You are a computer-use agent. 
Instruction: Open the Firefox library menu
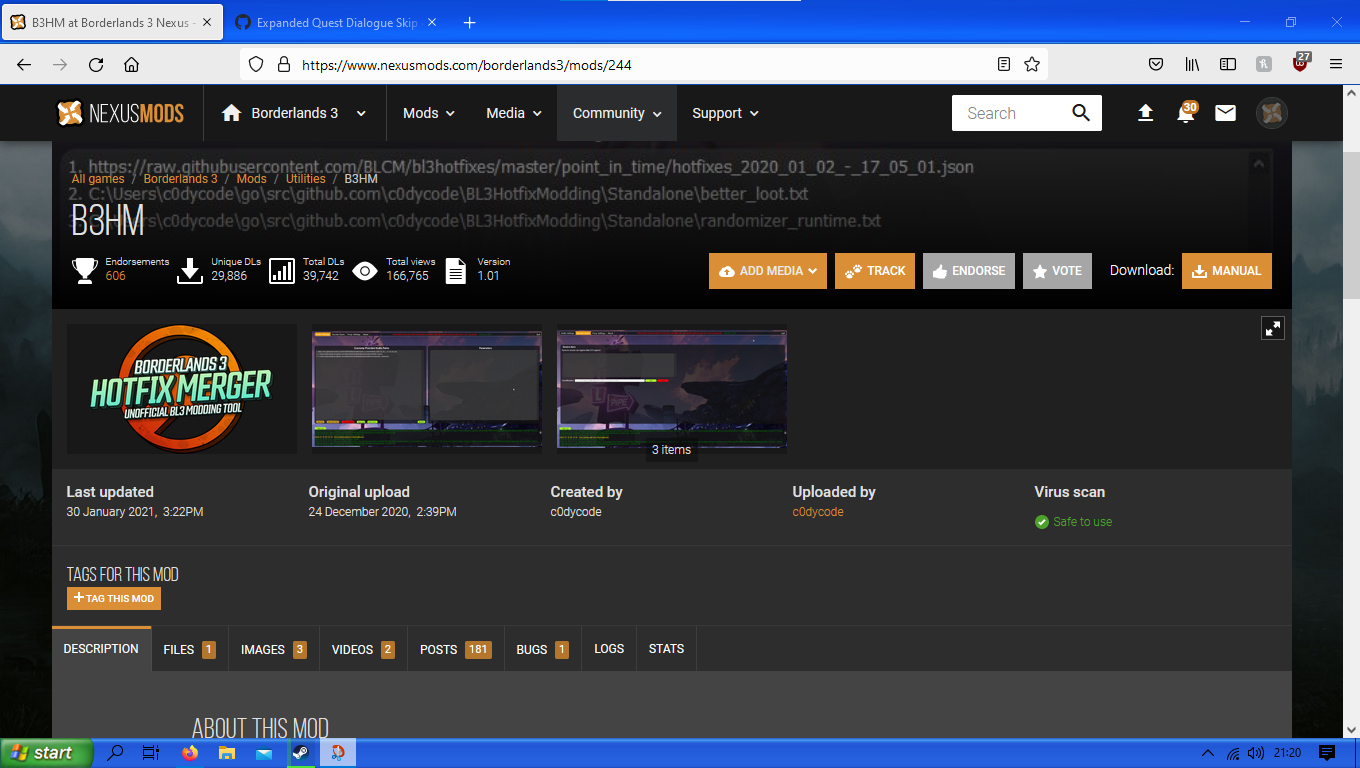click(1192, 64)
